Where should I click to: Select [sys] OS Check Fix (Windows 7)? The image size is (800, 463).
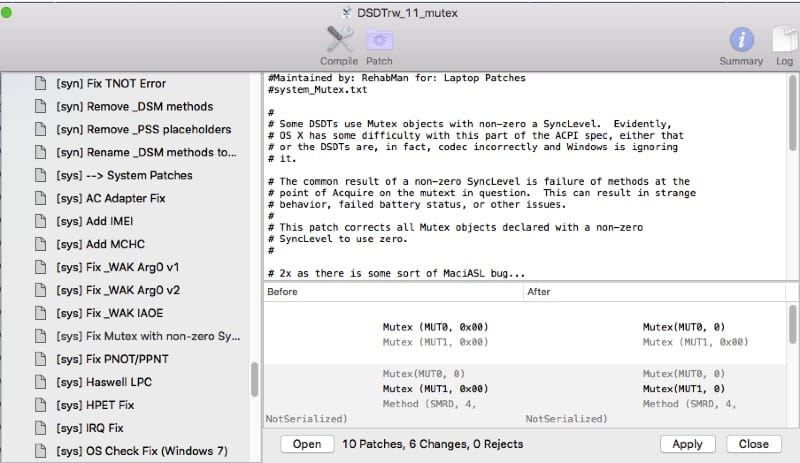coord(142,452)
